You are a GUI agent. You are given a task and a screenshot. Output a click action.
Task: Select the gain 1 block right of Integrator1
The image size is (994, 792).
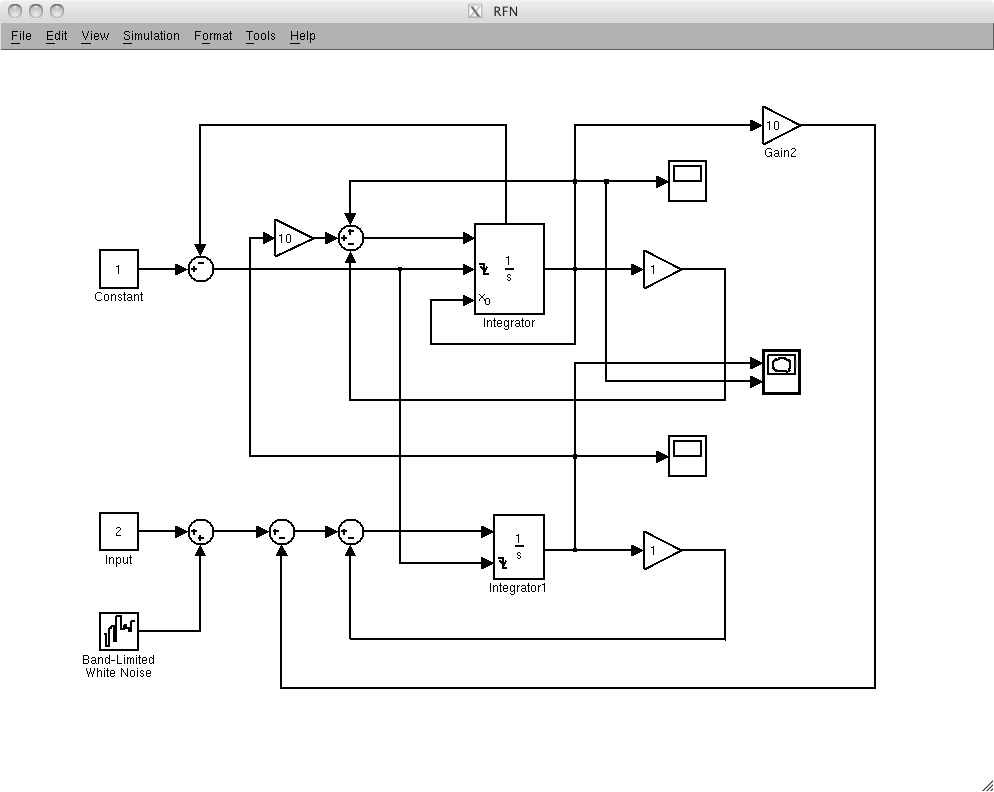coord(660,550)
